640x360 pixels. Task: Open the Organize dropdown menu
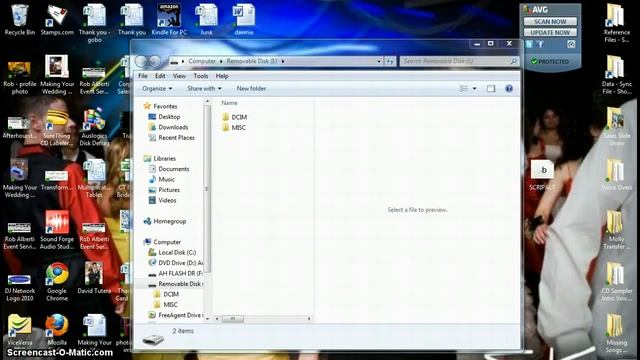(x=157, y=89)
